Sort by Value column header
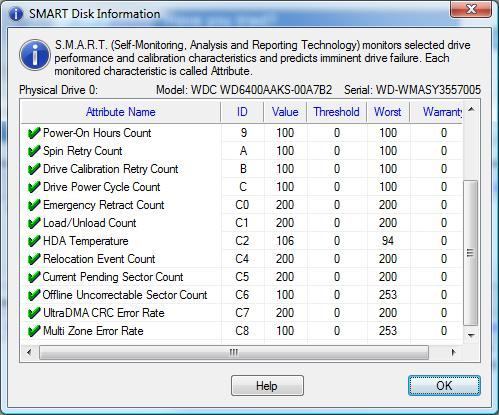 click(x=285, y=112)
